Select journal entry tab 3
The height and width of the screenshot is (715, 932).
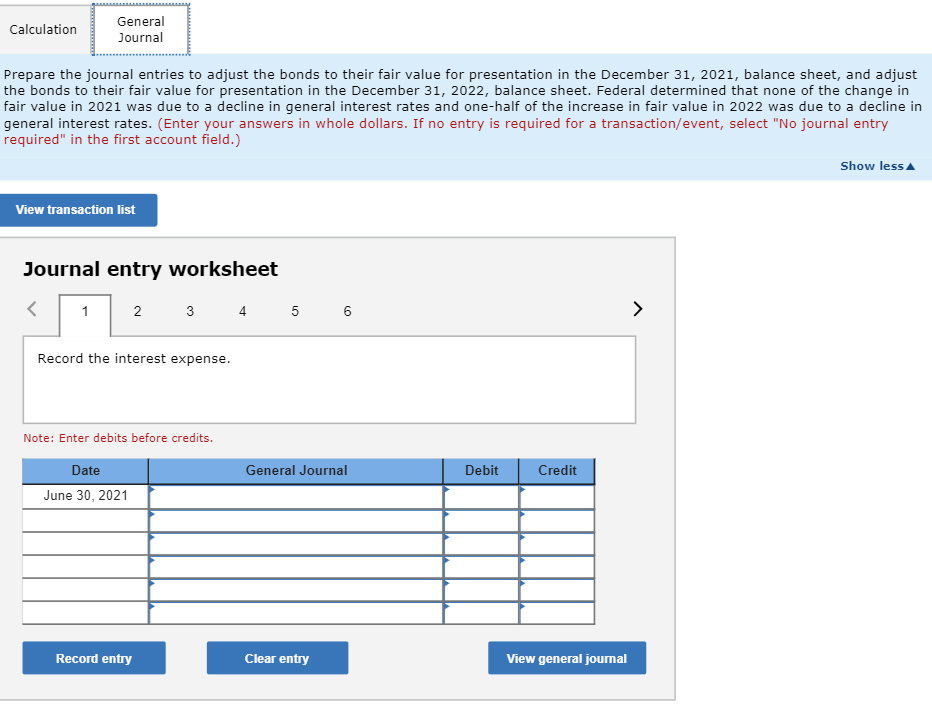pyautogui.click(x=190, y=311)
